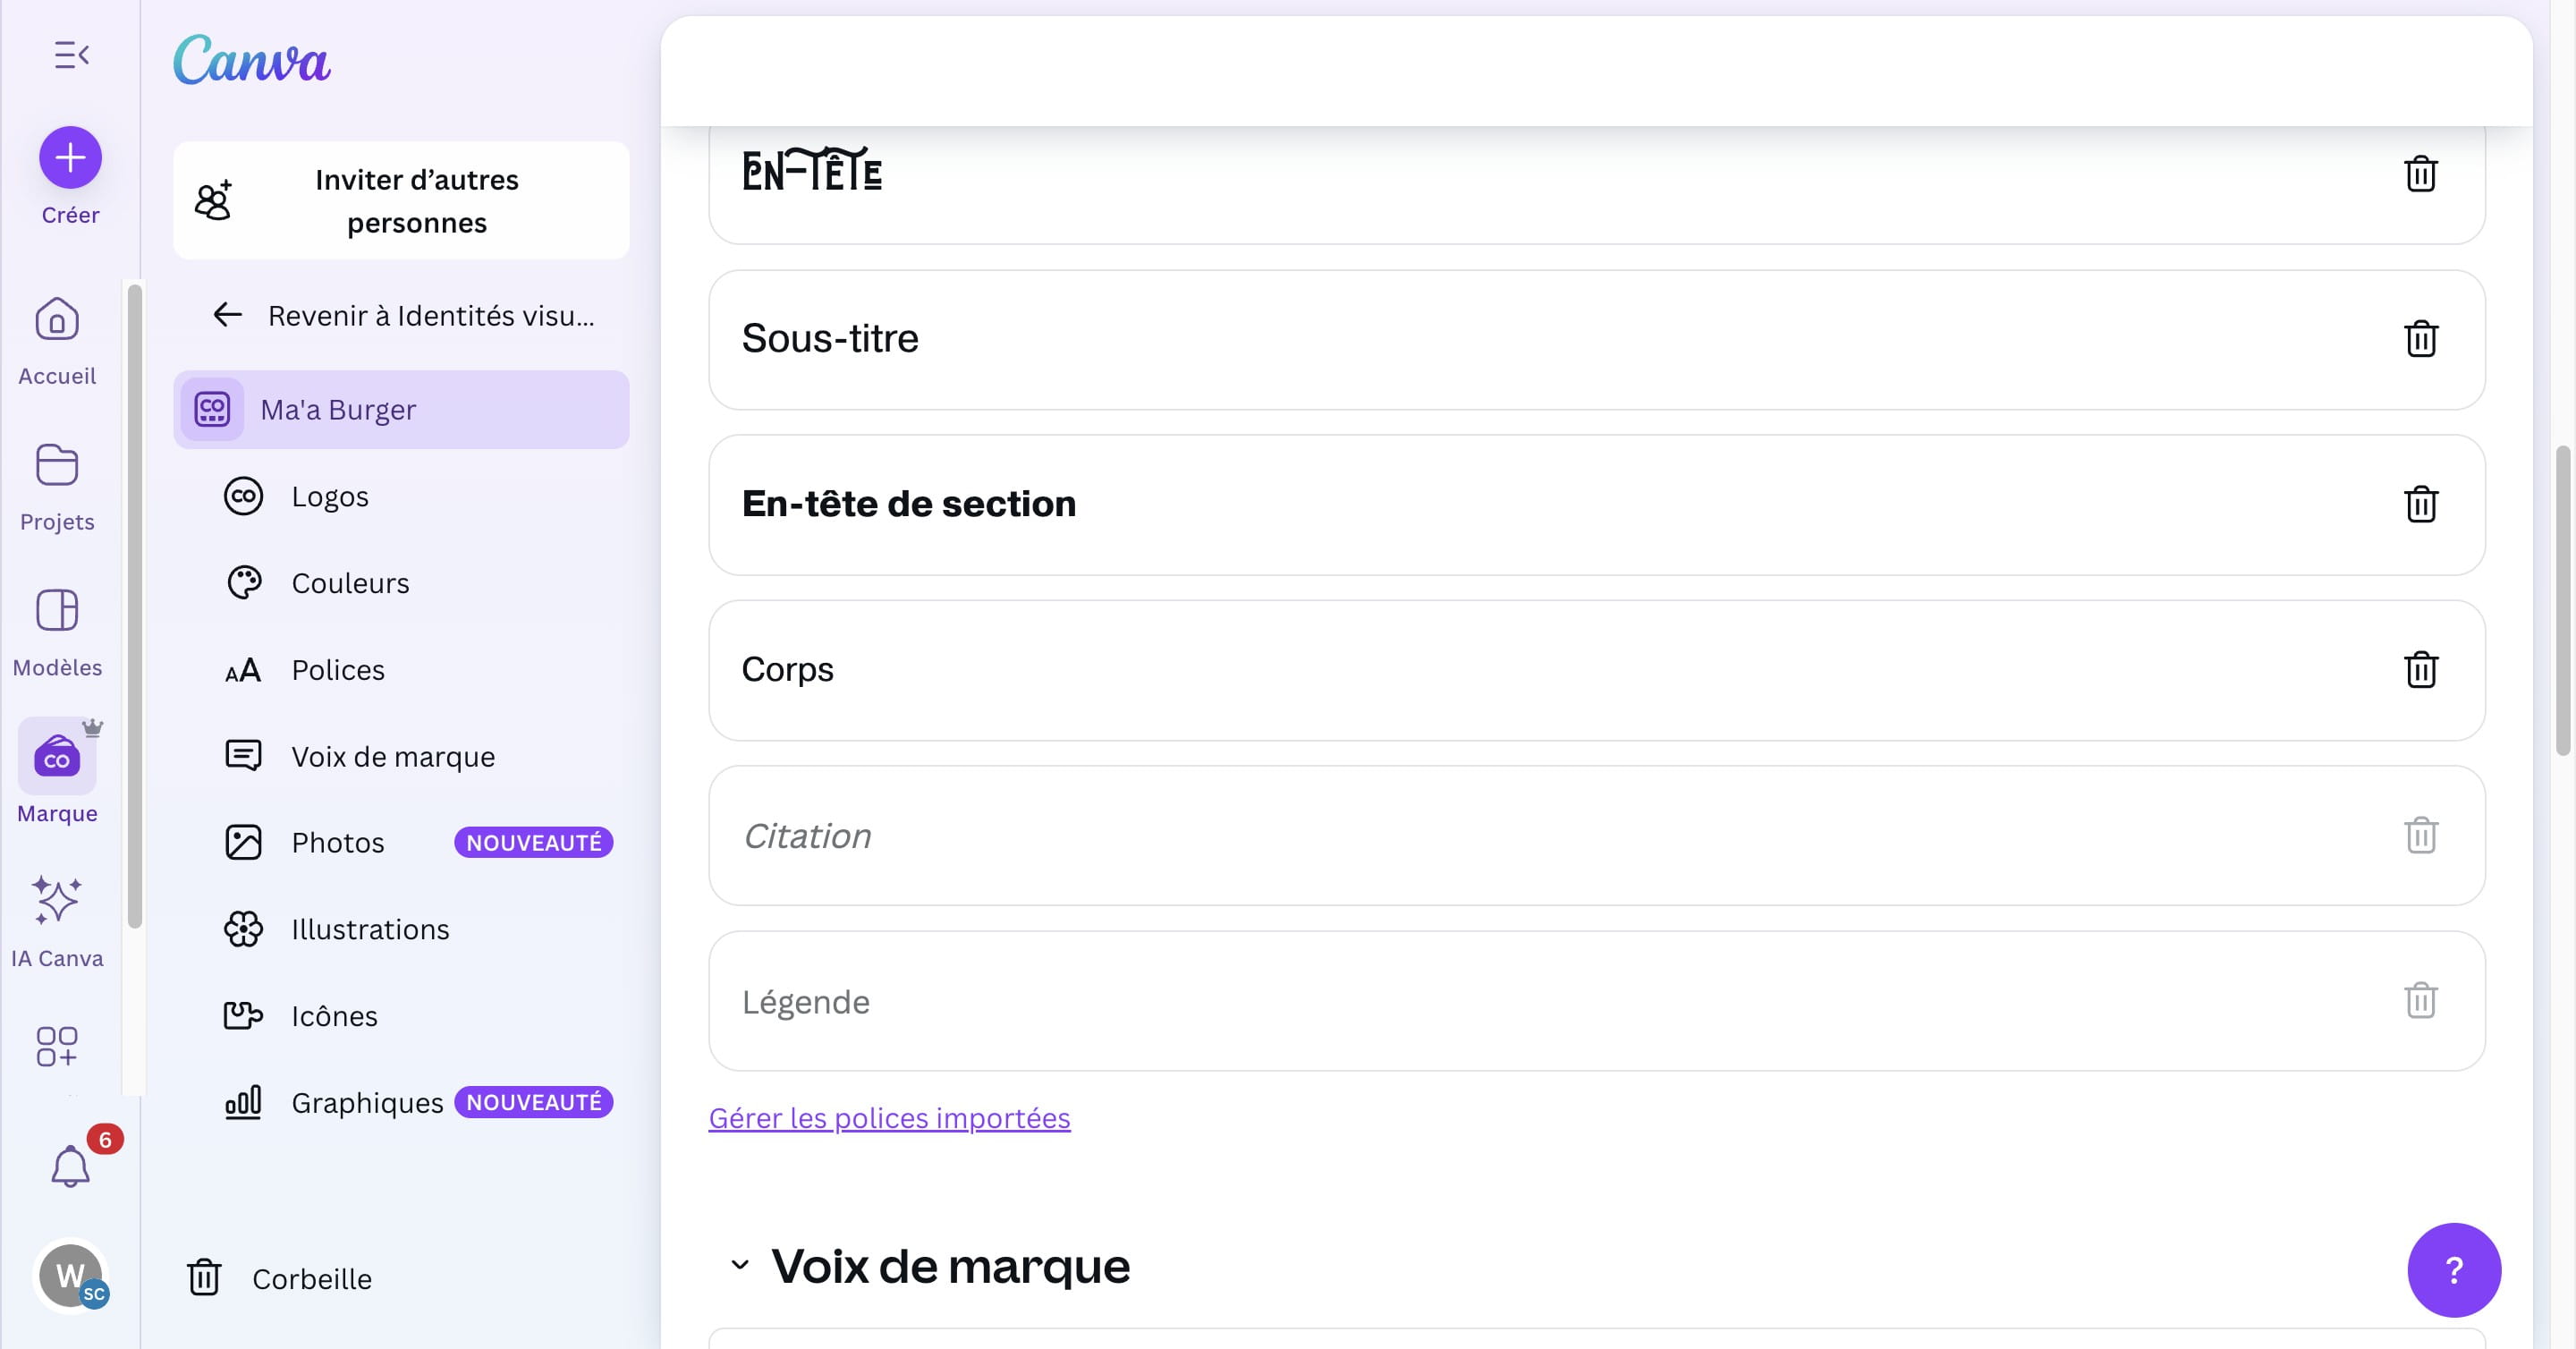The height and width of the screenshot is (1349, 2576).
Task: Open the notifications bell with 6 alerts
Action: click(70, 1165)
